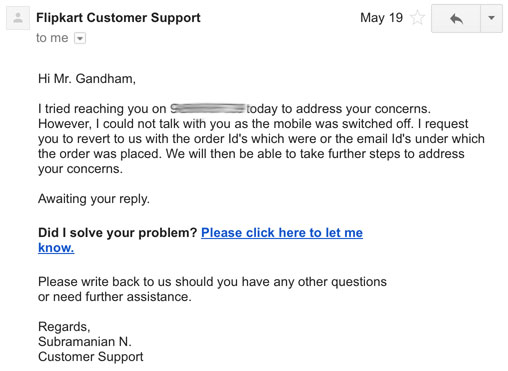Screen dimensions: 508x371
Task: Click the underlined "know." link text
Action: point(56,248)
